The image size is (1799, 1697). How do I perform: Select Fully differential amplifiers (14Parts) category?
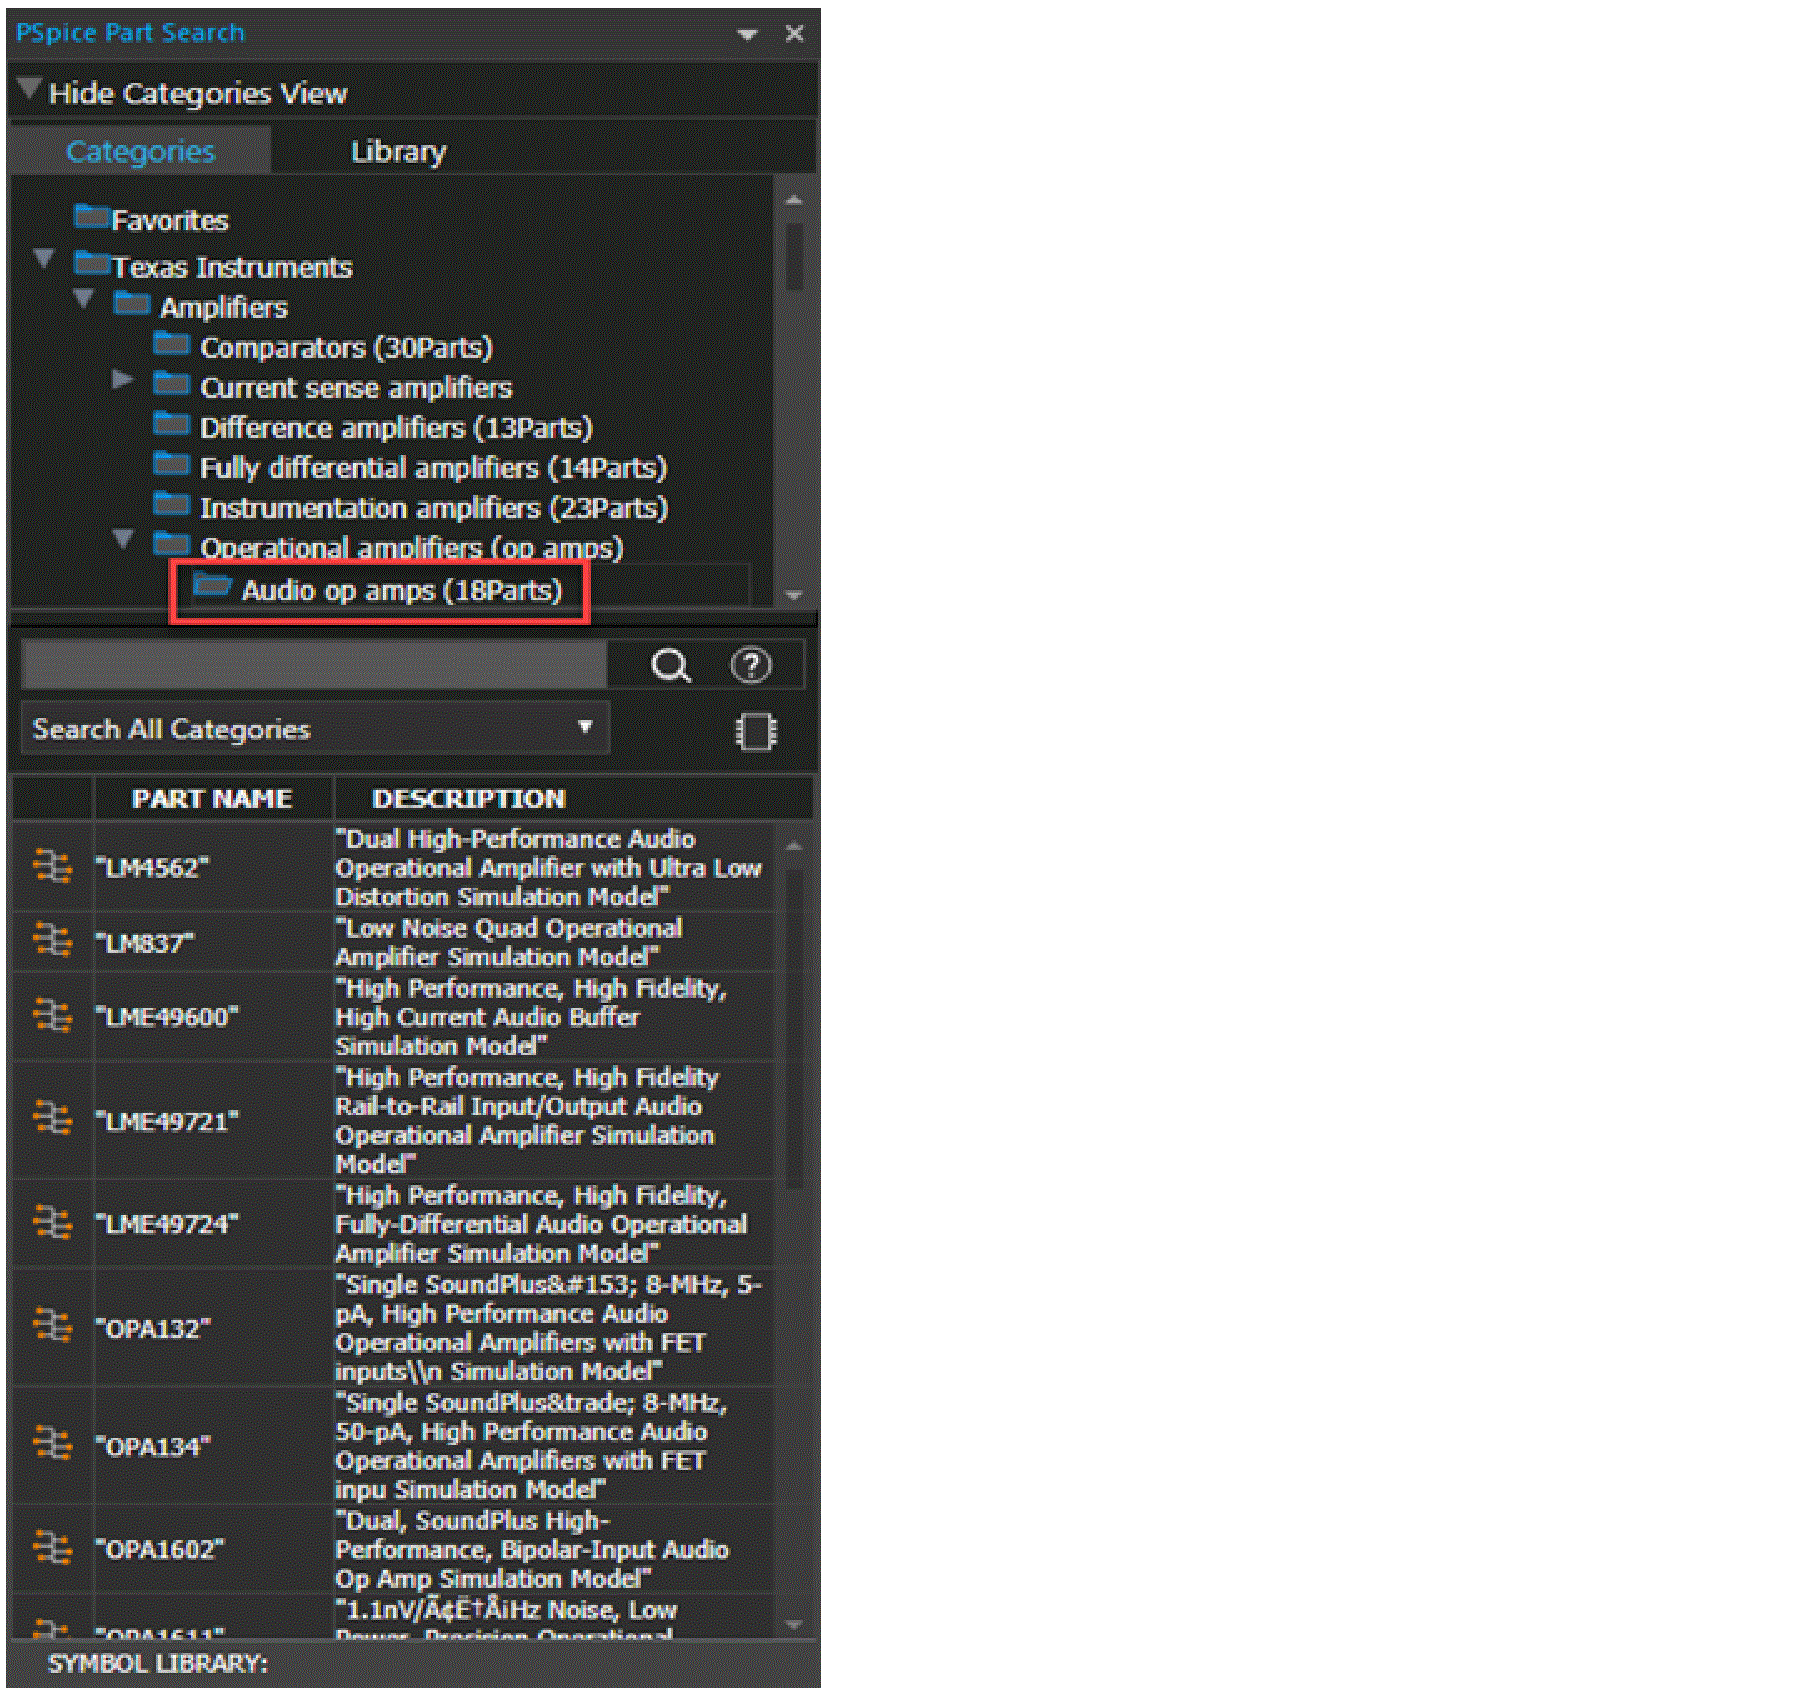click(433, 468)
